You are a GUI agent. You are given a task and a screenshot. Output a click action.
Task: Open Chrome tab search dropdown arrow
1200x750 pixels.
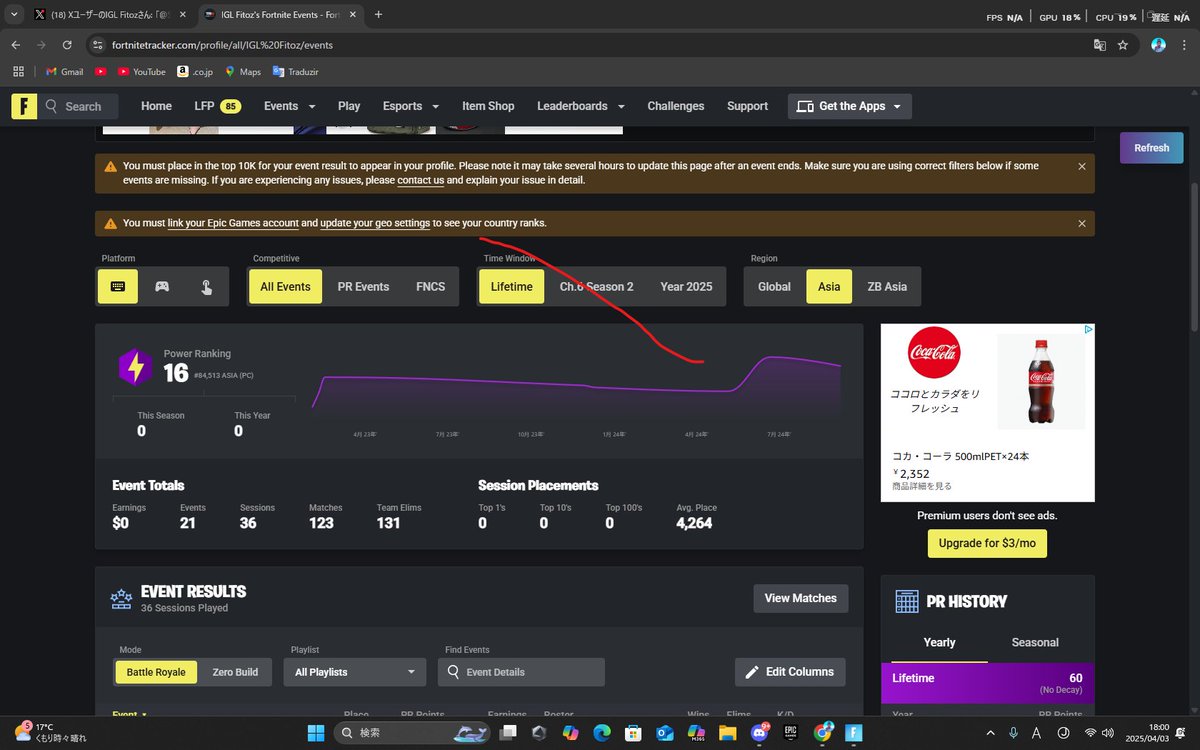pyautogui.click(x=14, y=15)
